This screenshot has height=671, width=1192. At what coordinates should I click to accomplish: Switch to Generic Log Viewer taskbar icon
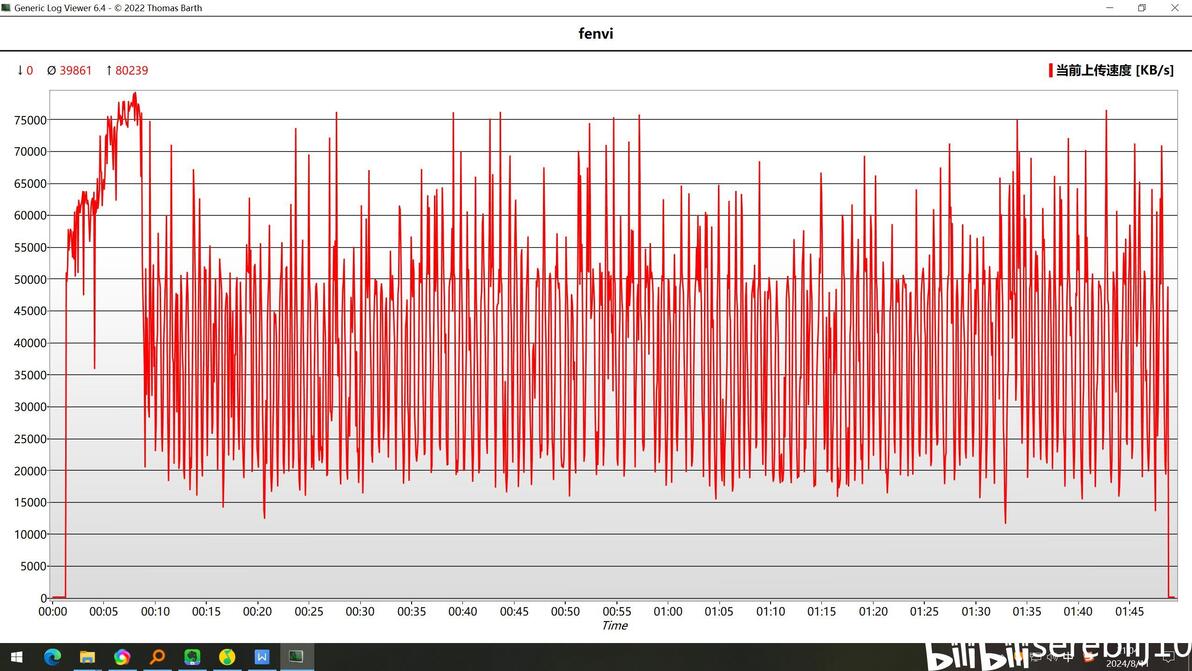(296, 657)
